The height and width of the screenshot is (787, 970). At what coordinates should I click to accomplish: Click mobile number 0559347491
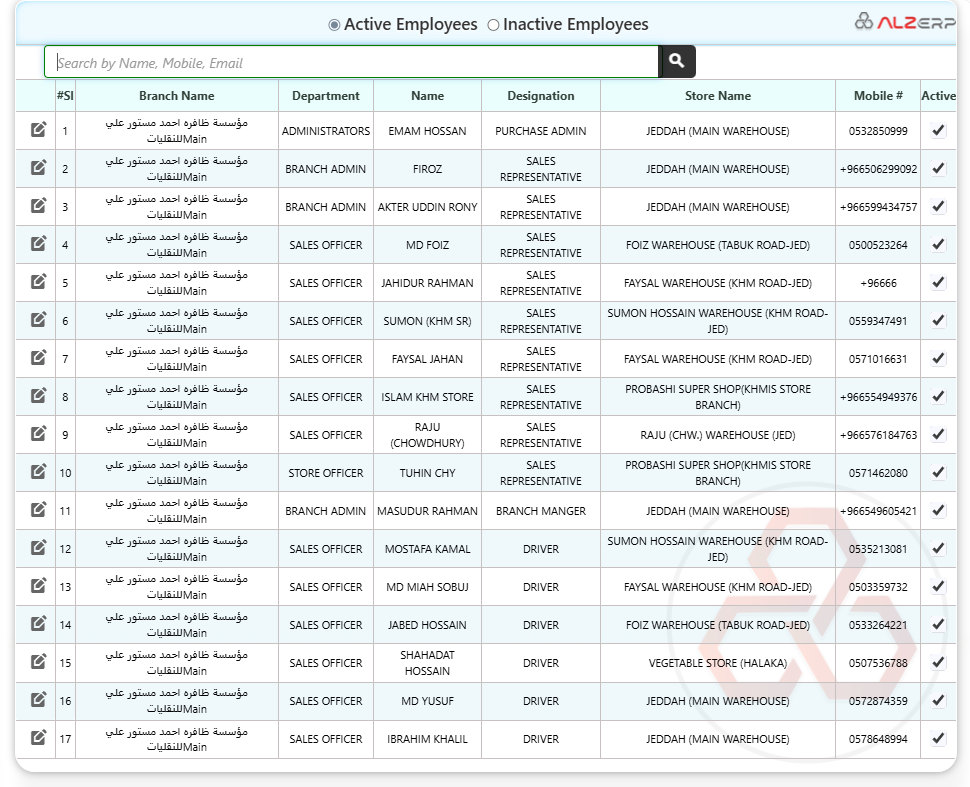[878, 321]
